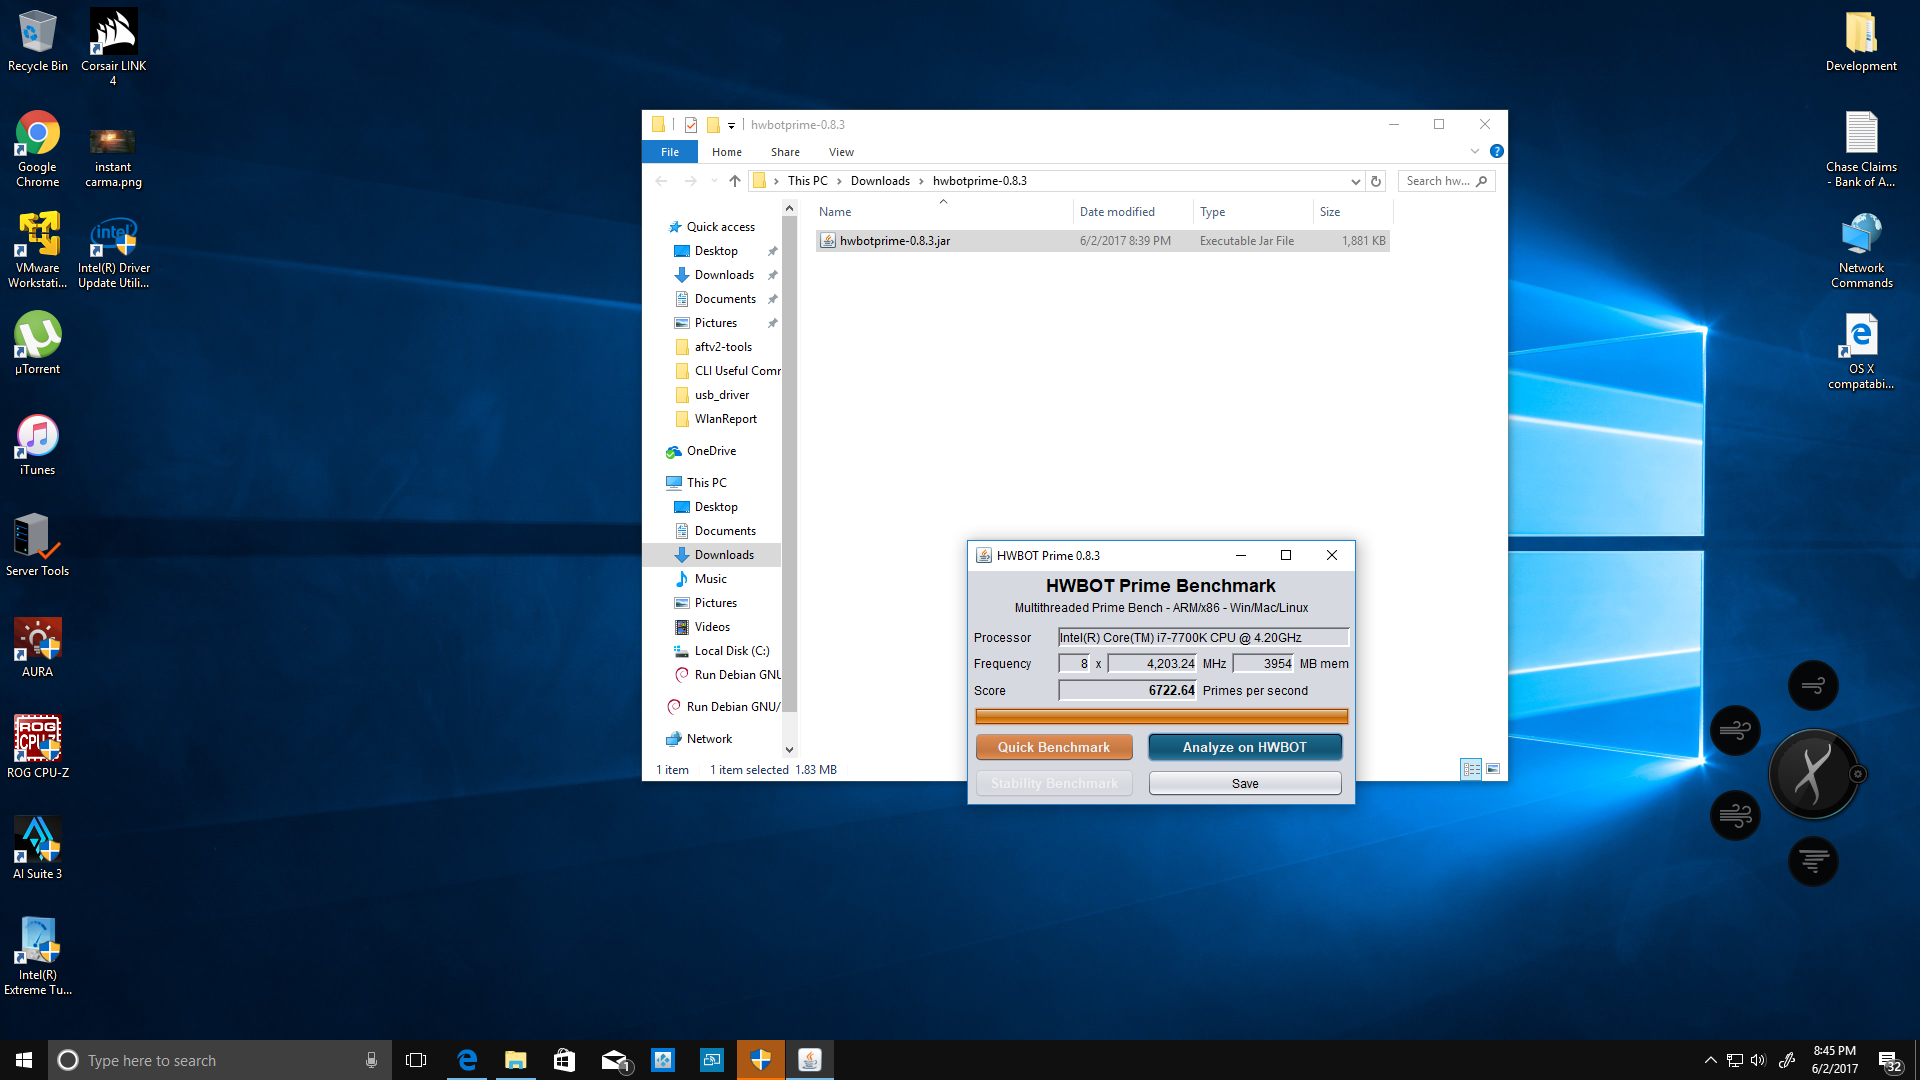Viewport: 1920px width, 1080px height.
Task: Click the Windows Start button
Action: coord(24,1060)
